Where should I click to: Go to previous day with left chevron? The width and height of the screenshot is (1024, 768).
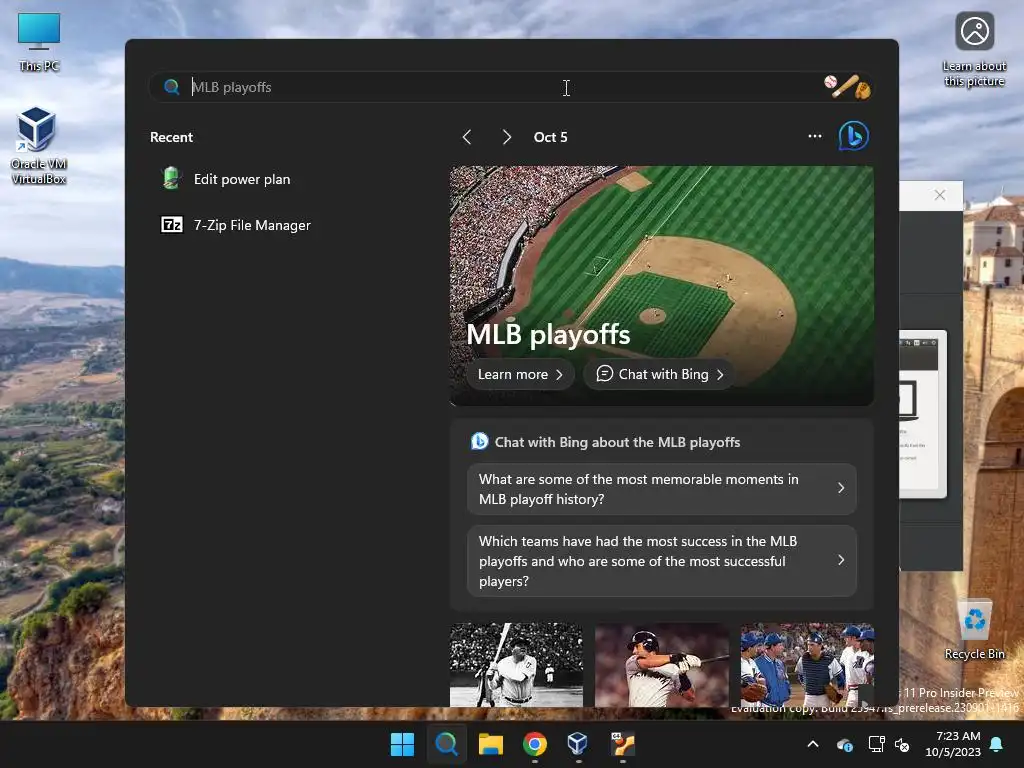coord(466,137)
